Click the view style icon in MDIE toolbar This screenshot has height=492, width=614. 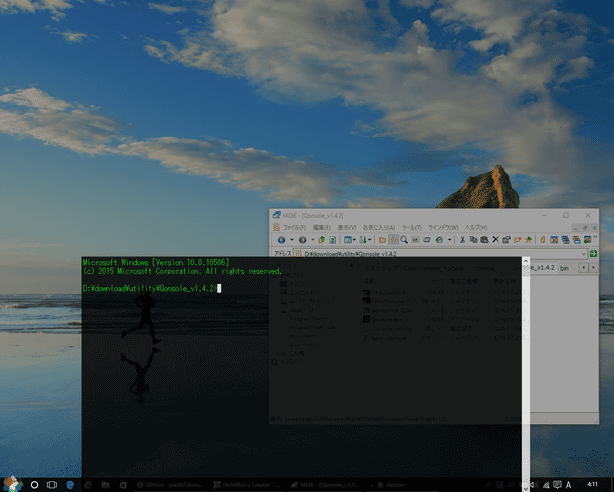pyautogui.click(x=347, y=240)
